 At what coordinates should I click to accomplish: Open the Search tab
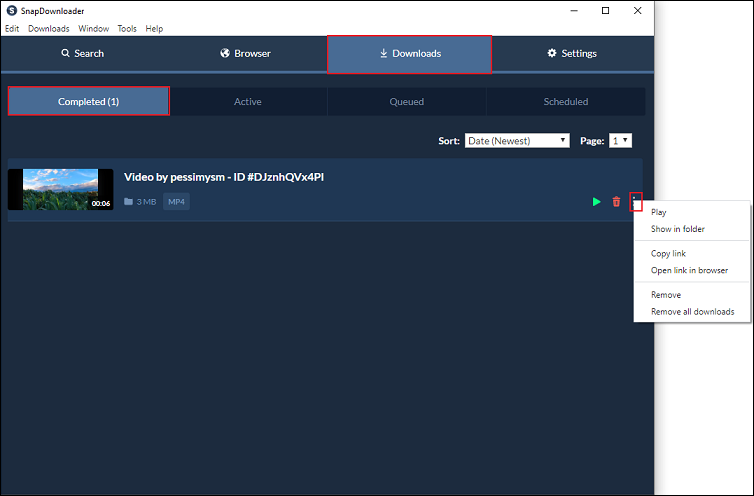[x=82, y=53]
